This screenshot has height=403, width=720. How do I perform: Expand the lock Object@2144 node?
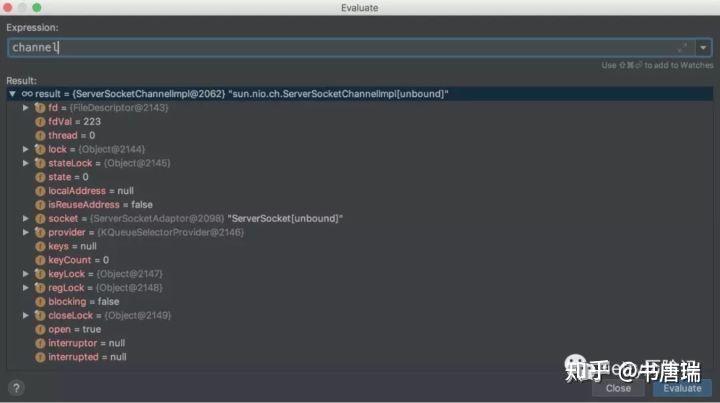pyautogui.click(x=26, y=149)
